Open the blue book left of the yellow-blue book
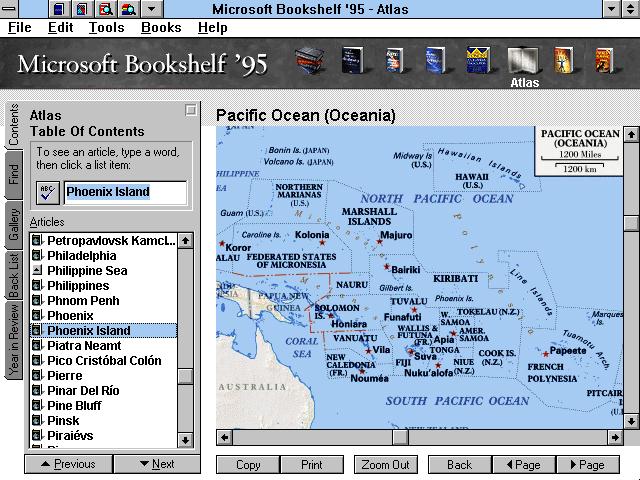Screen dimensions: 640x480 (x=436, y=60)
